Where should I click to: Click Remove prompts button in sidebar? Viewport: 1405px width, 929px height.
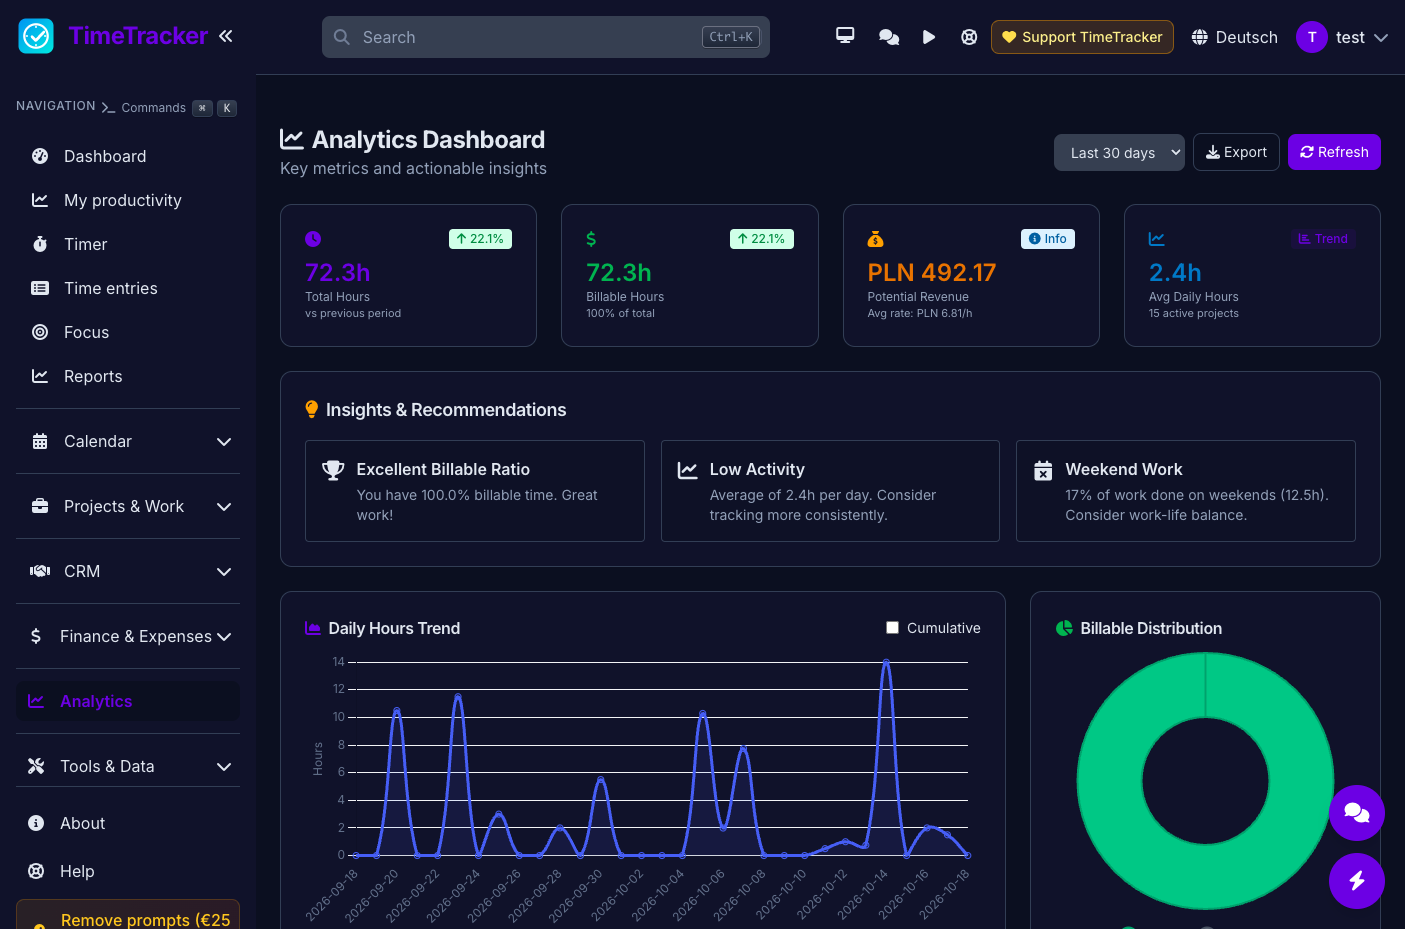(128, 914)
